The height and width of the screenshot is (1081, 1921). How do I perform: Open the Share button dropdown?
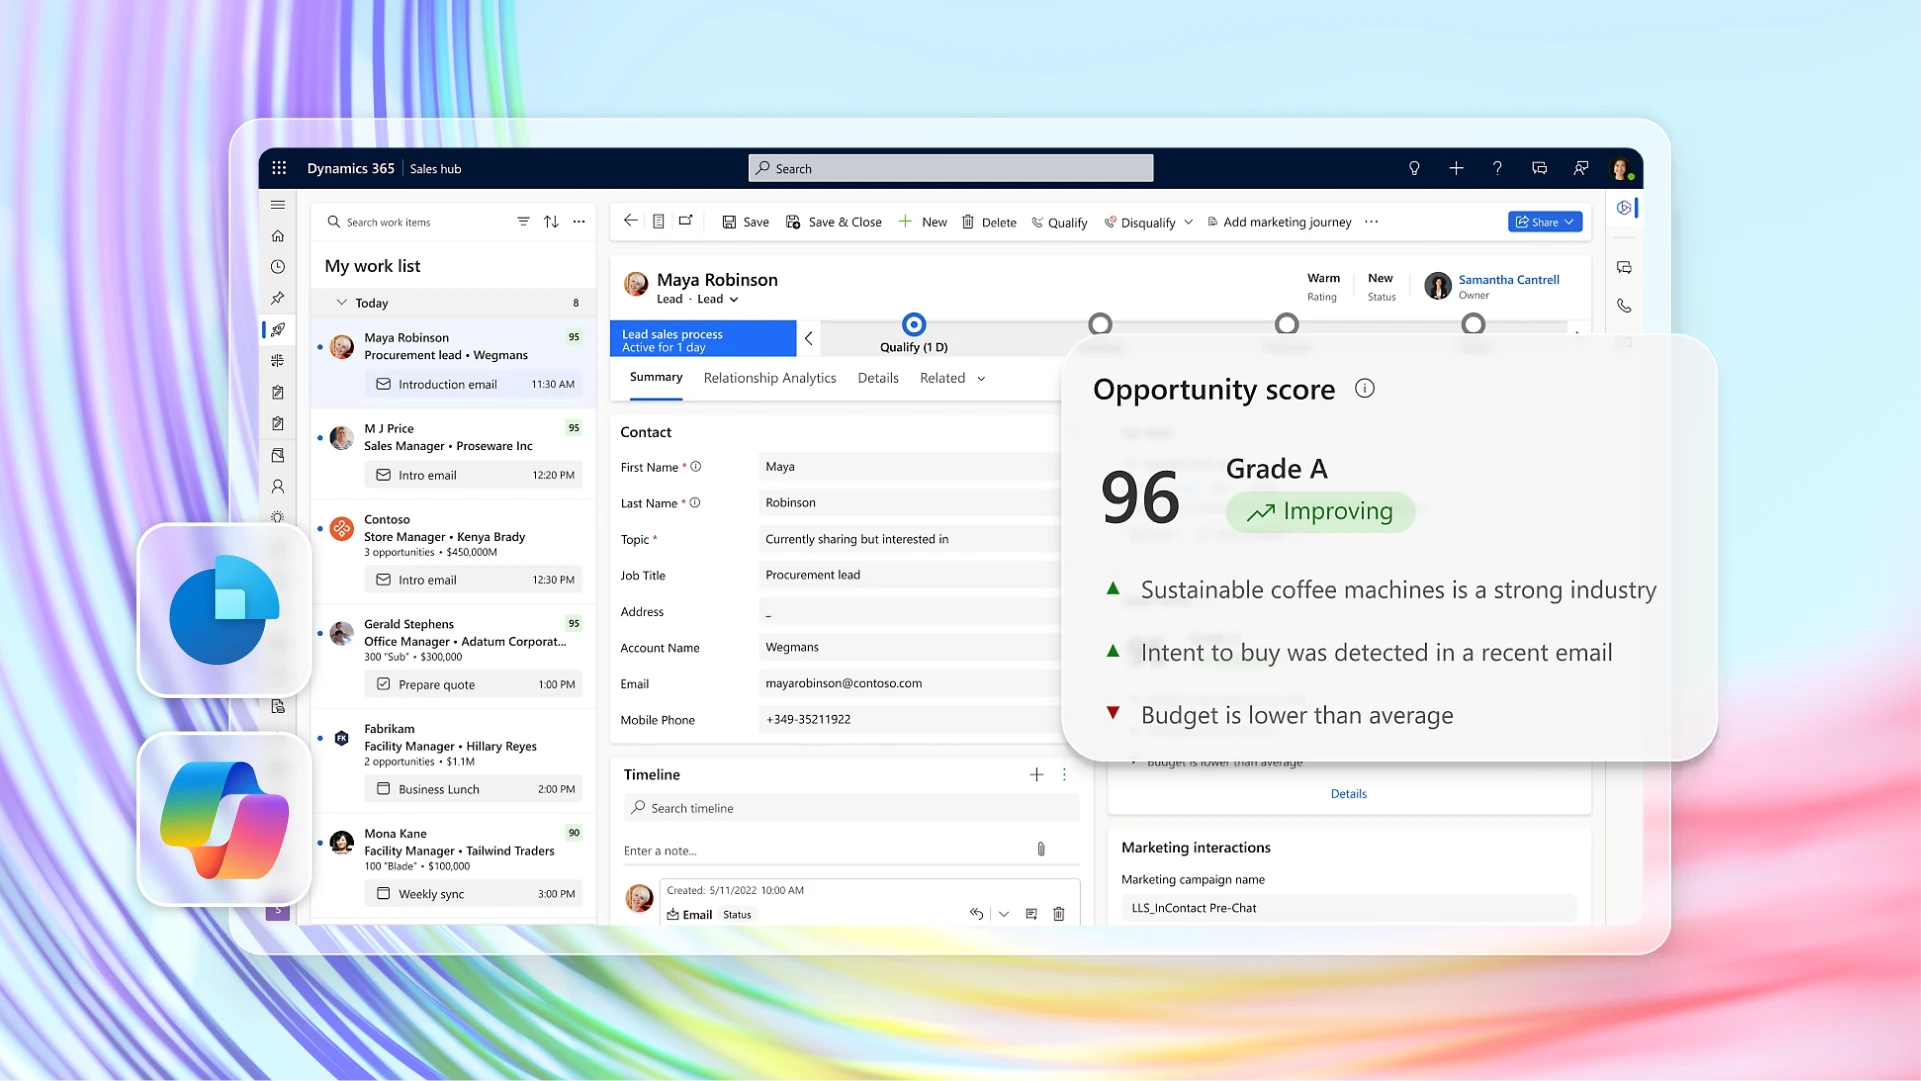(x=1545, y=222)
